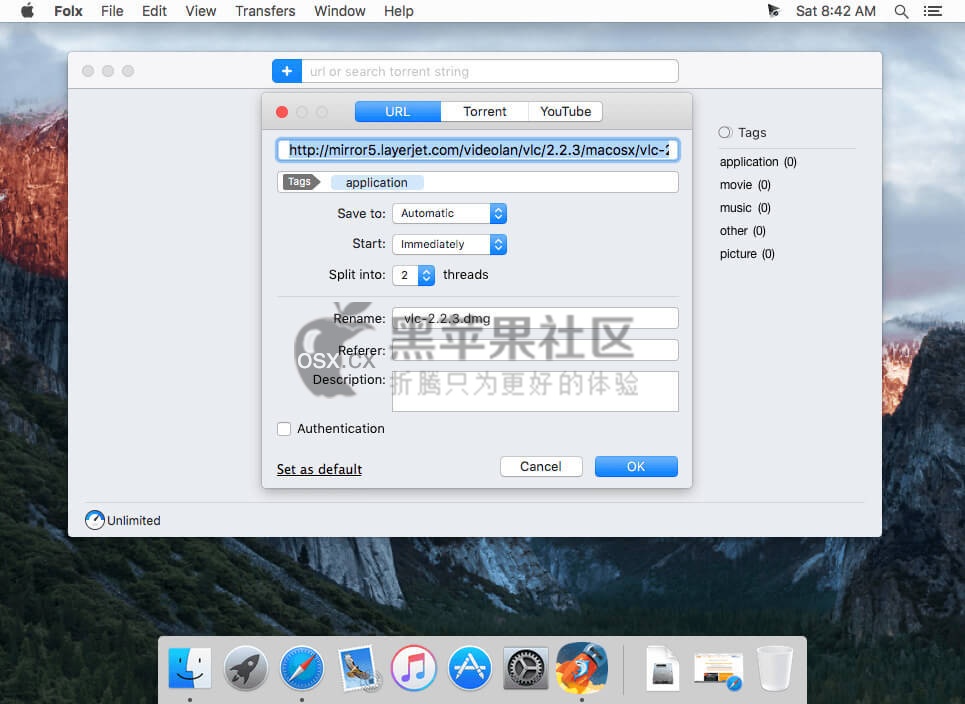The image size is (965, 704).
Task: Open Launchpad rocket icon in dock
Action: 246,668
